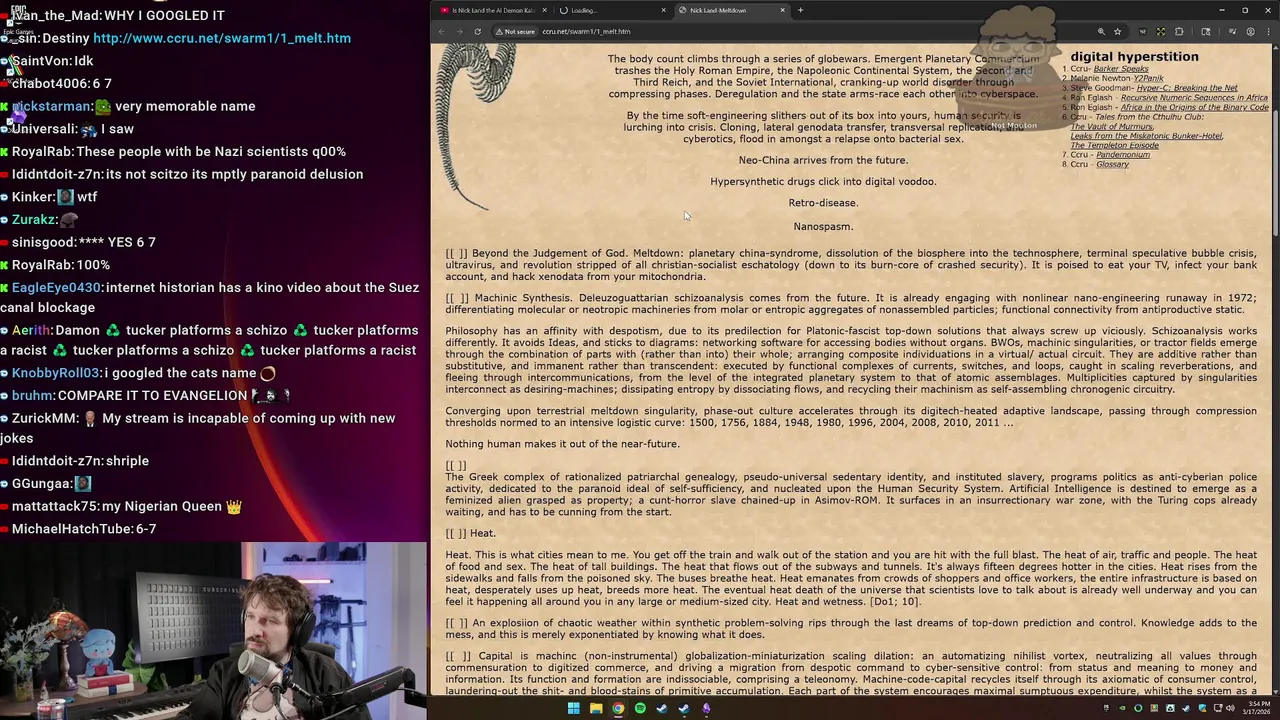Reload the ccru.net page

coord(477,31)
